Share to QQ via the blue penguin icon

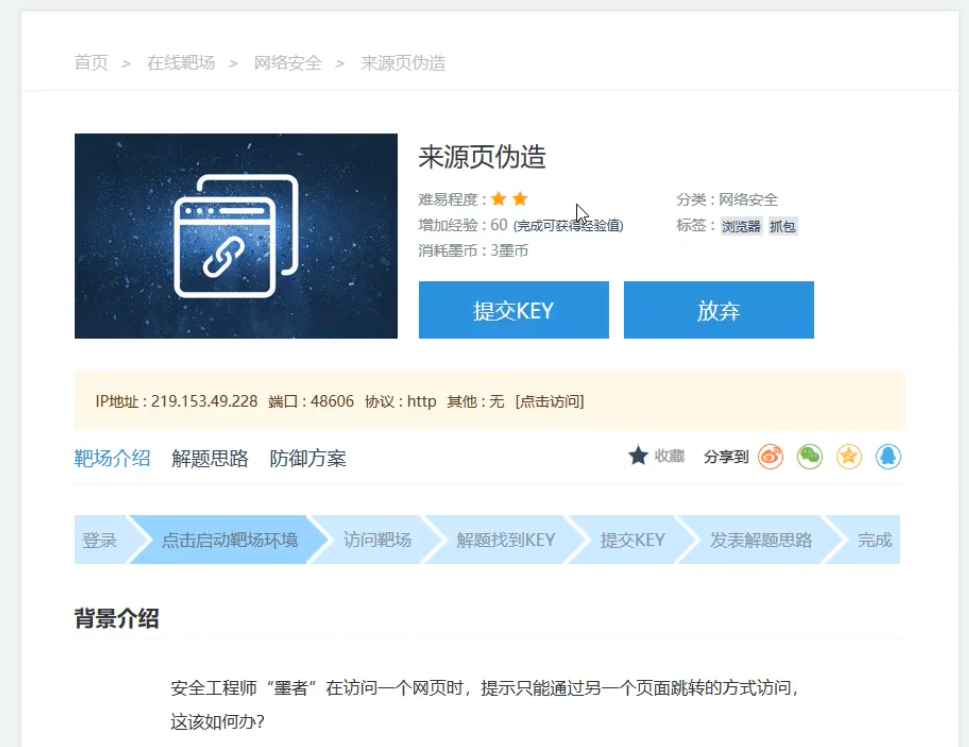coord(888,457)
